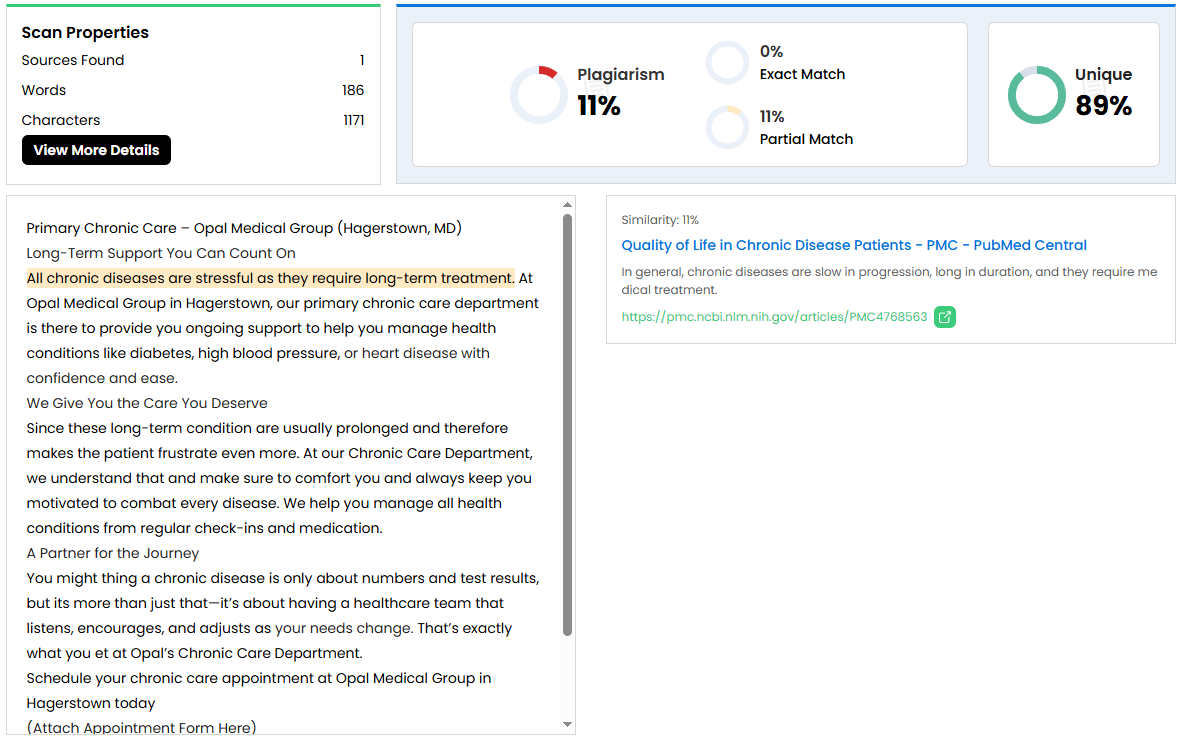Click the 'Scan Properties' heading

click(85, 32)
